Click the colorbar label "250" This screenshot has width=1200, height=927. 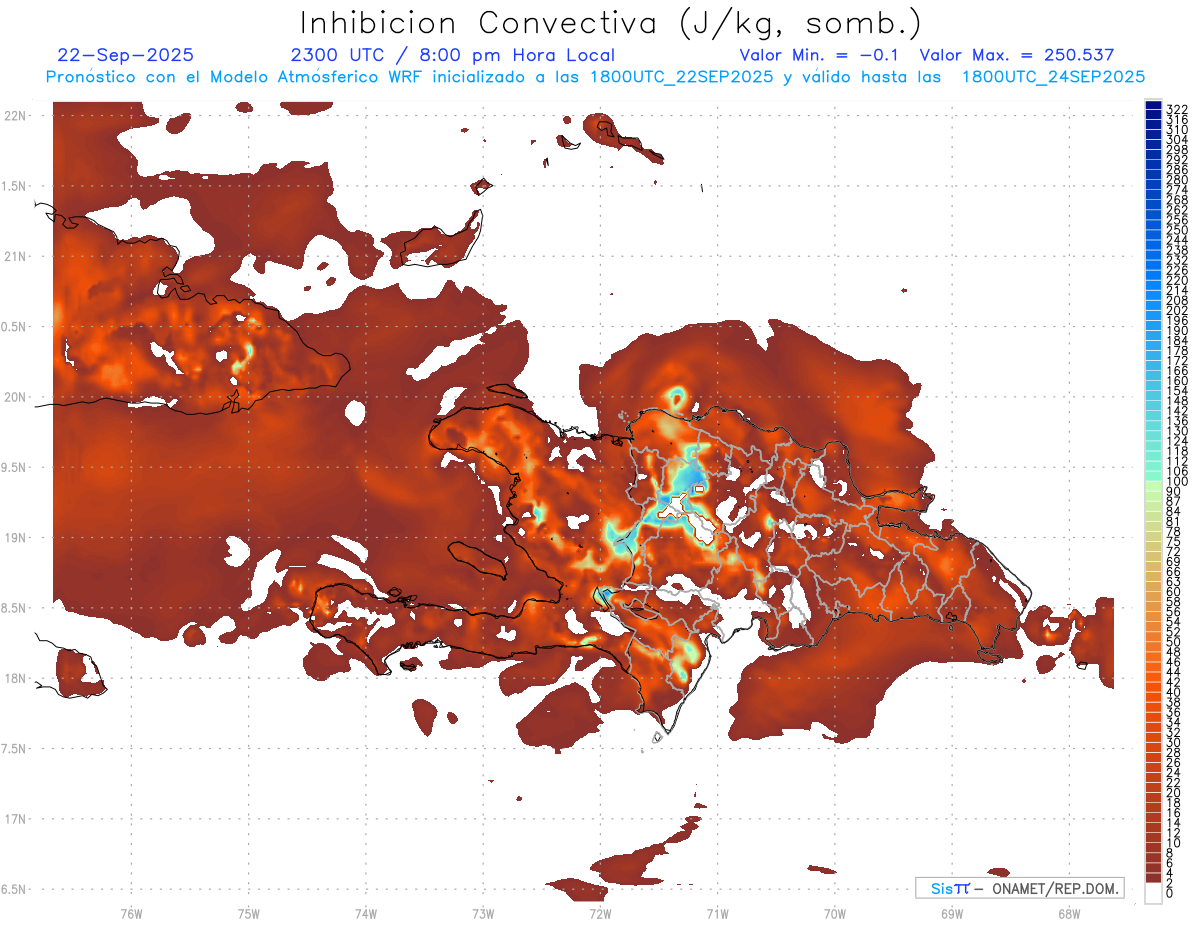(1177, 230)
